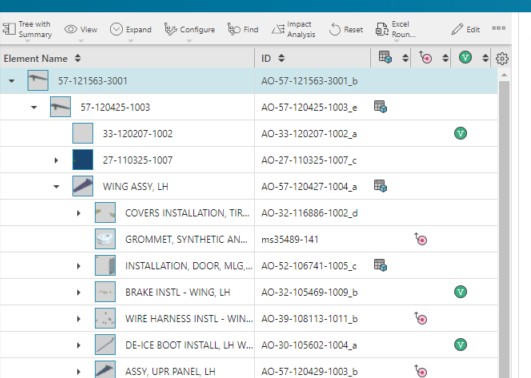Collapse the WING ASSY, LH node
Image resolution: width=531 pixels, height=378 pixels.
point(56,187)
